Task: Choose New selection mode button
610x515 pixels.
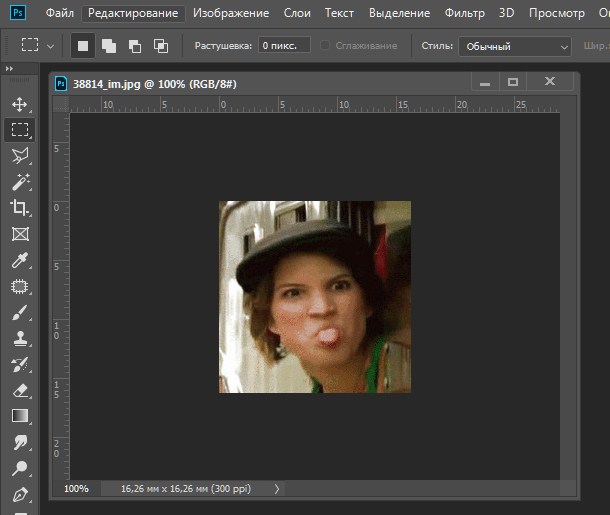Action: pos(82,46)
